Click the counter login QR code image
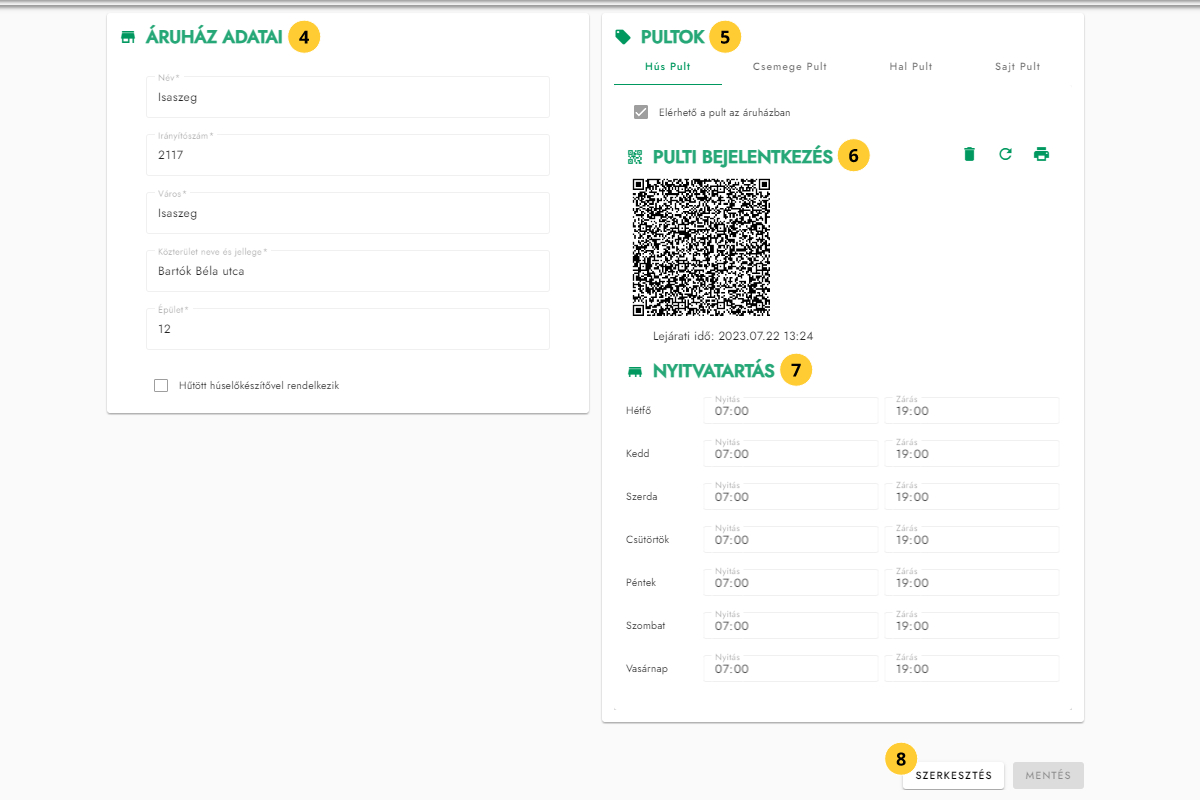This screenshot has height=800, width=1200. click(x=702, y=247)
